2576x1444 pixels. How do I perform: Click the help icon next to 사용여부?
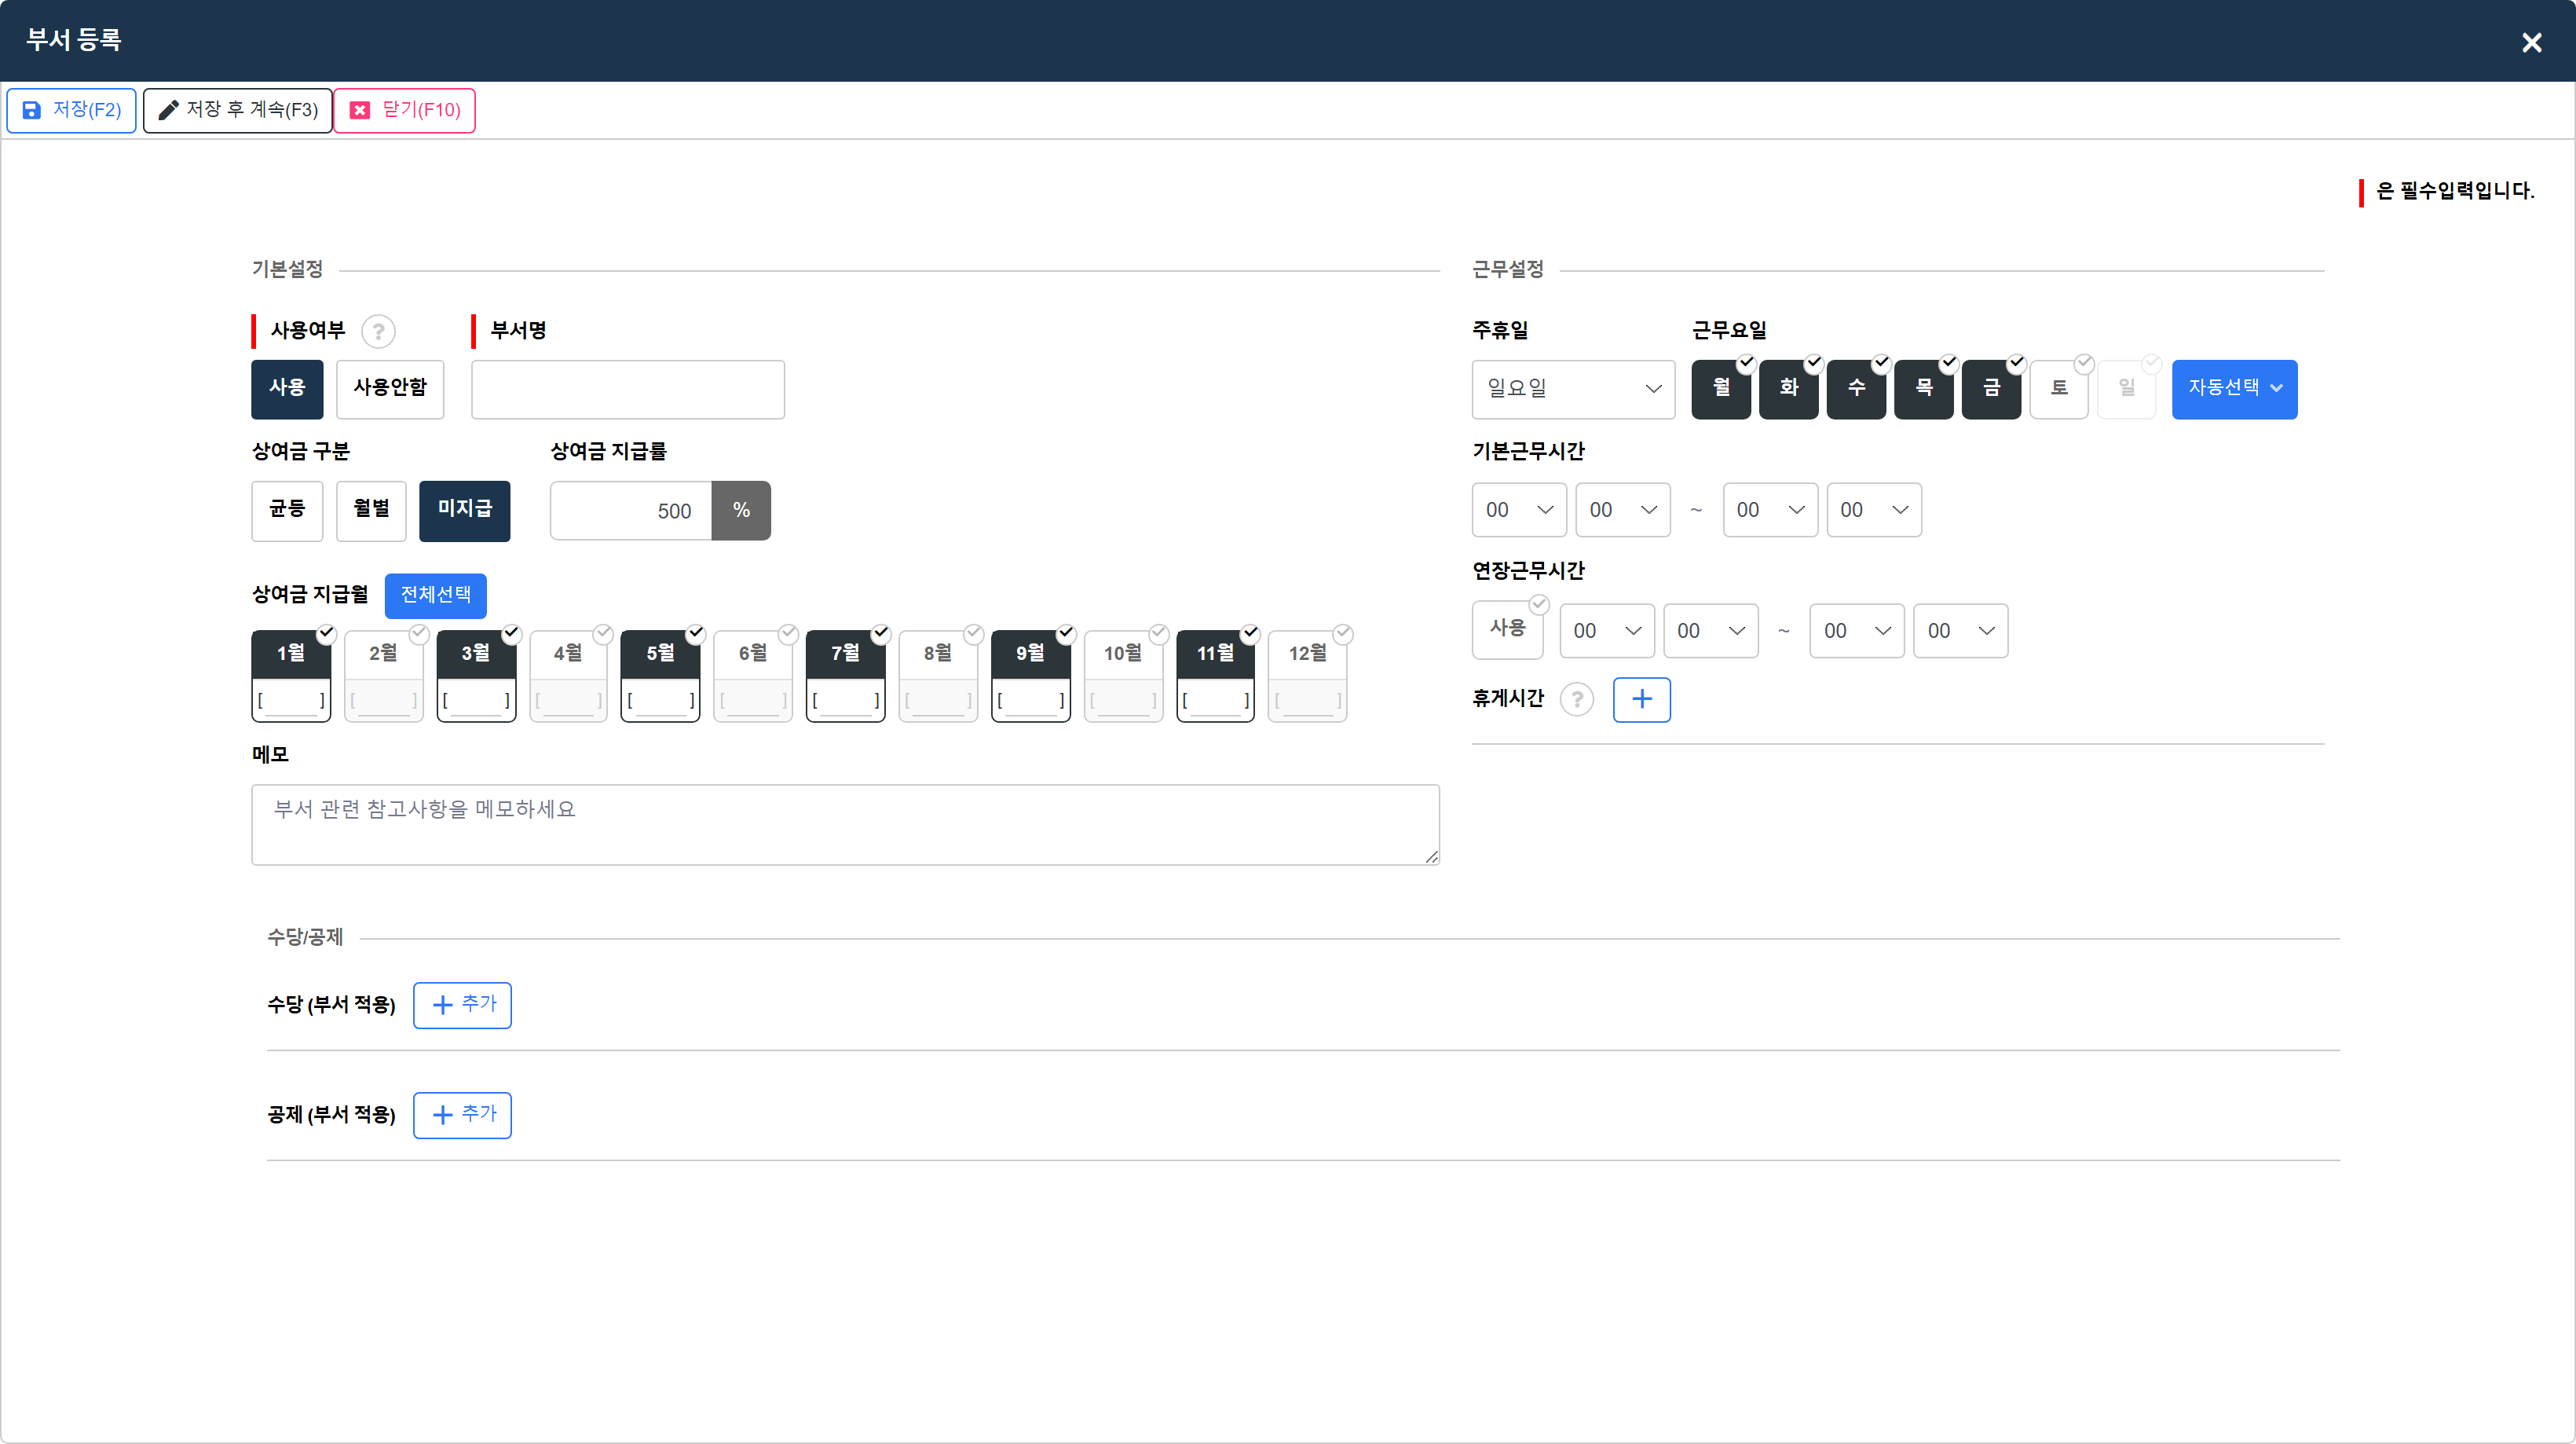coord(378,331)
